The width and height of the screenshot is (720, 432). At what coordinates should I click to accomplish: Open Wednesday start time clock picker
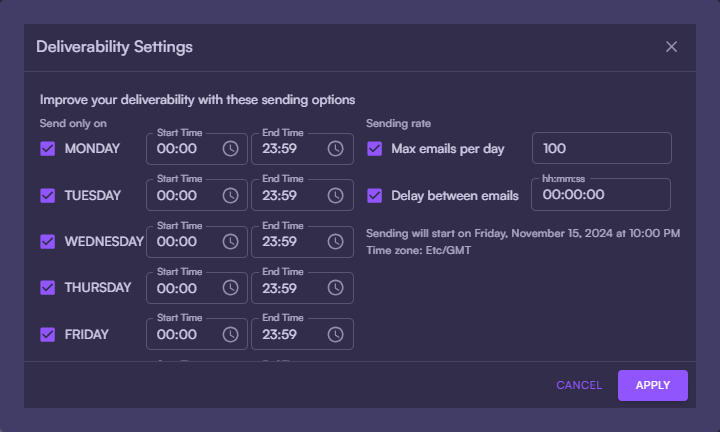pyautogui.click(x=230, y=241)
